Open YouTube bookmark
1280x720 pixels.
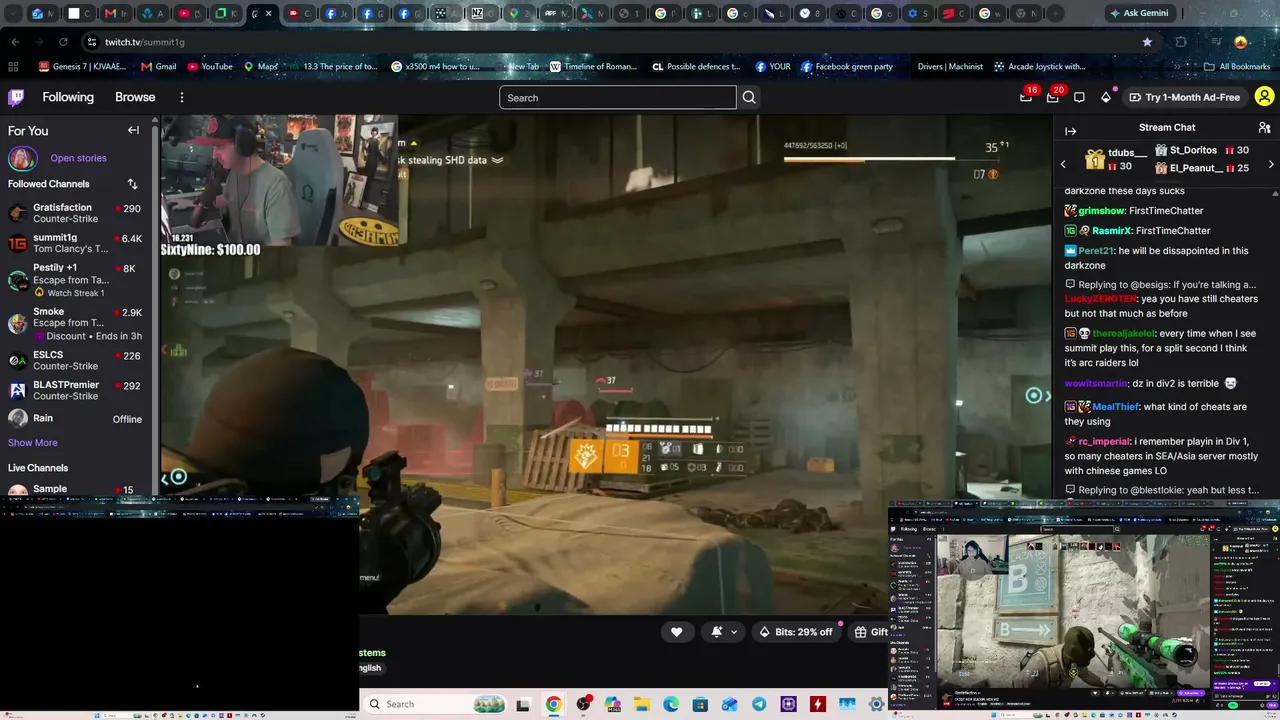click(210, 67)
